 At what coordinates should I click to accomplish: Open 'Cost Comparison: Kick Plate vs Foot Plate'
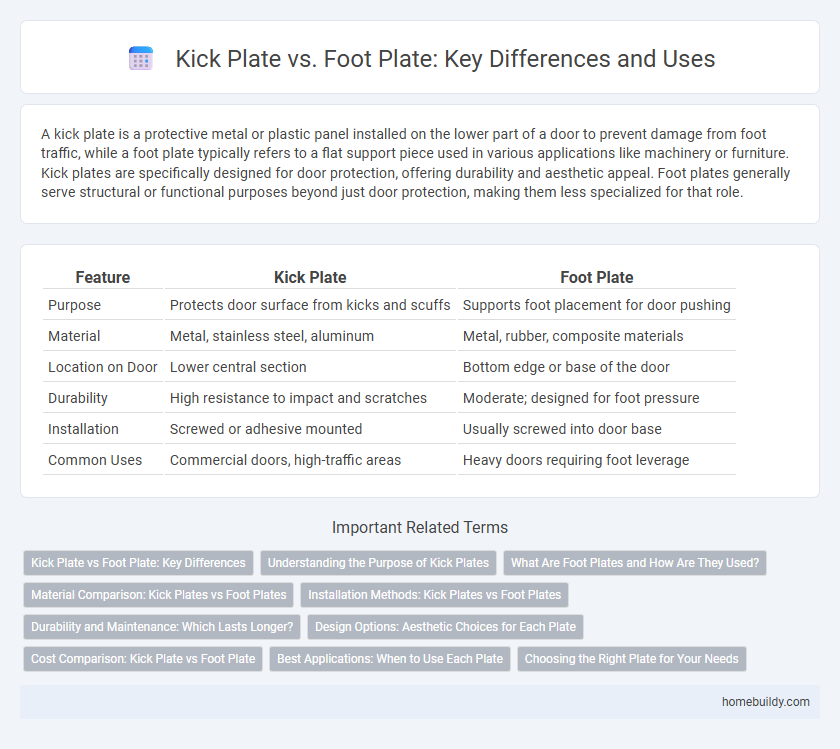pyautogui.click(x=143, y=659)
